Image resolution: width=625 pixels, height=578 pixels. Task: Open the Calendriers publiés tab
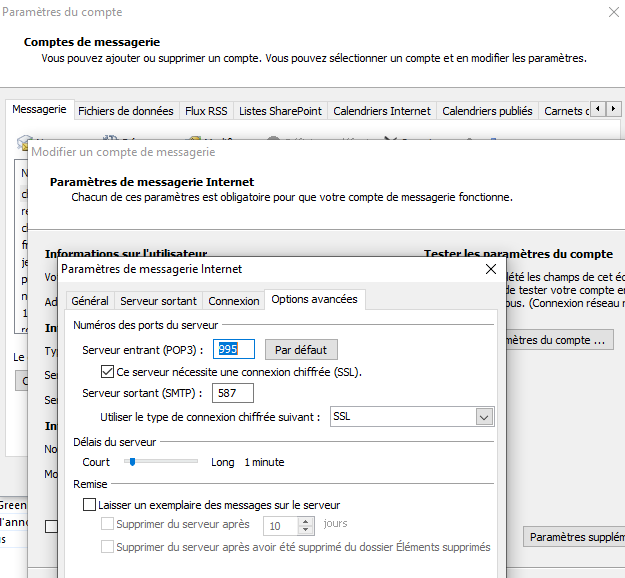pos(487,111)
